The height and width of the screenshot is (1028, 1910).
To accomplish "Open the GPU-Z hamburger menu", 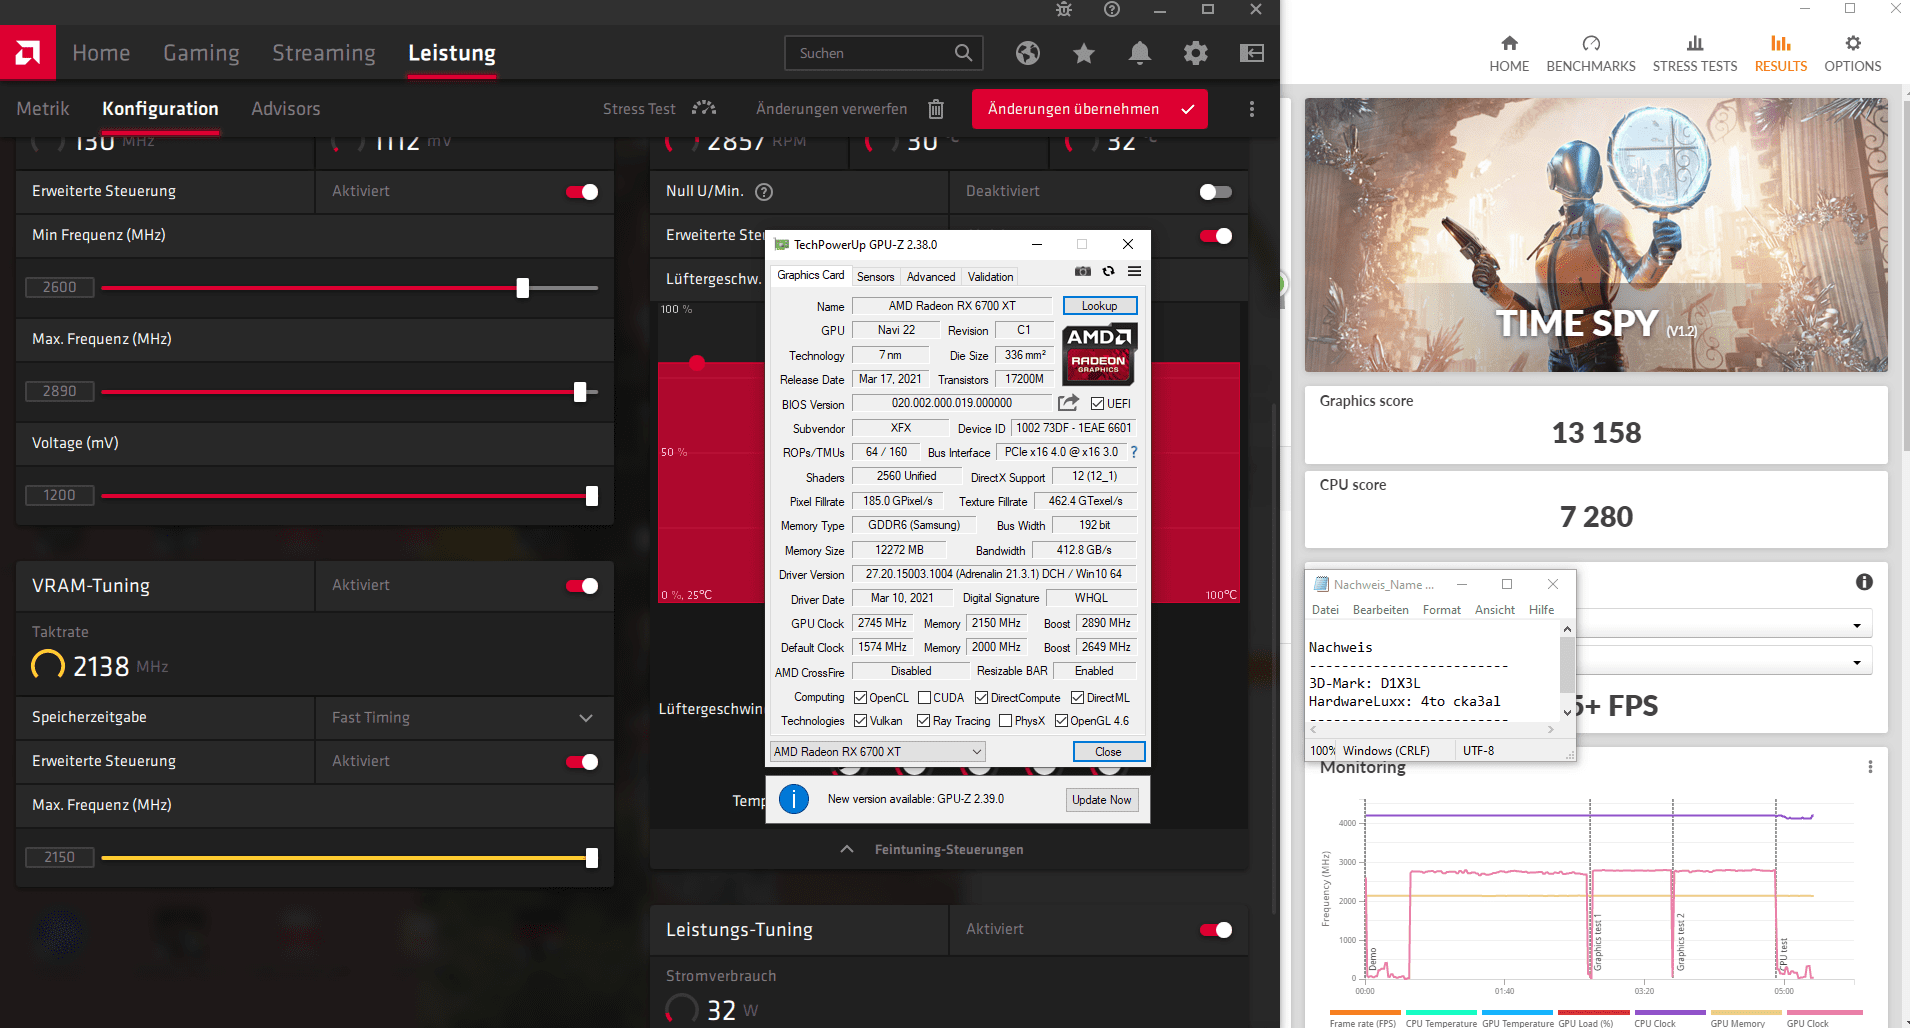I will 1134,271.
